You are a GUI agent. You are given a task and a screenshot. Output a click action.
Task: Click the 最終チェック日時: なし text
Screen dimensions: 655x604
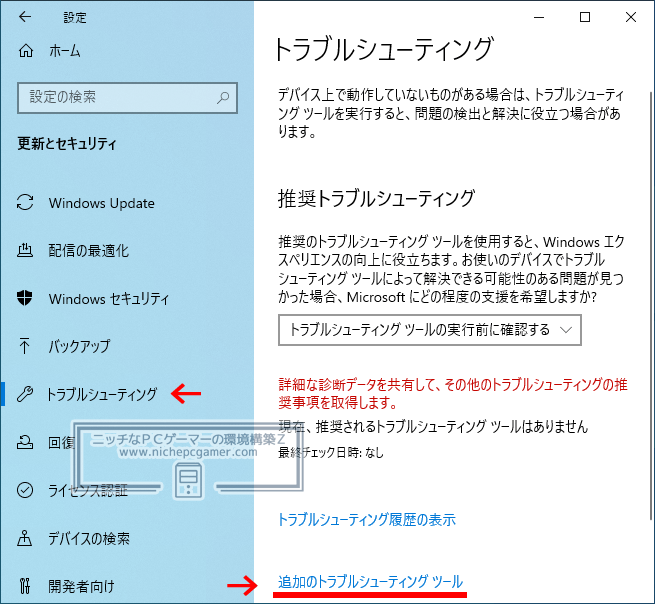point(331,452)
